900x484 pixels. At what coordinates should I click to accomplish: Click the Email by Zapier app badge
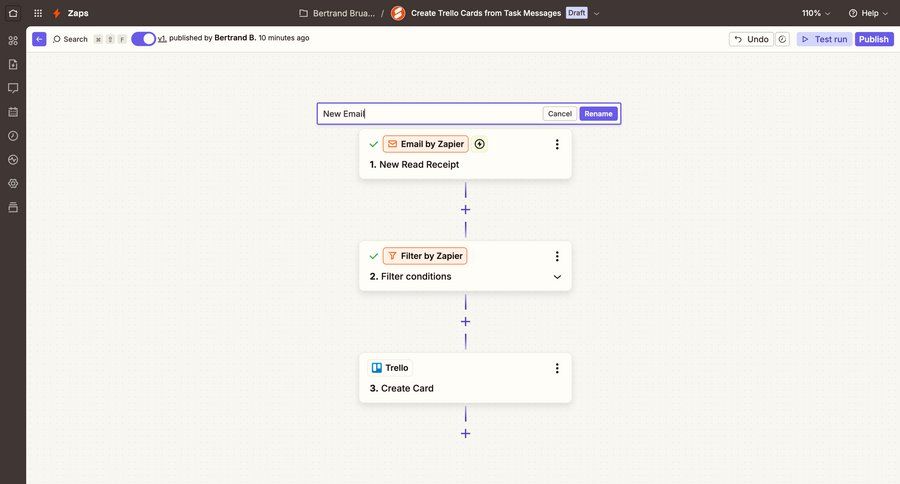tap(425, 144)
